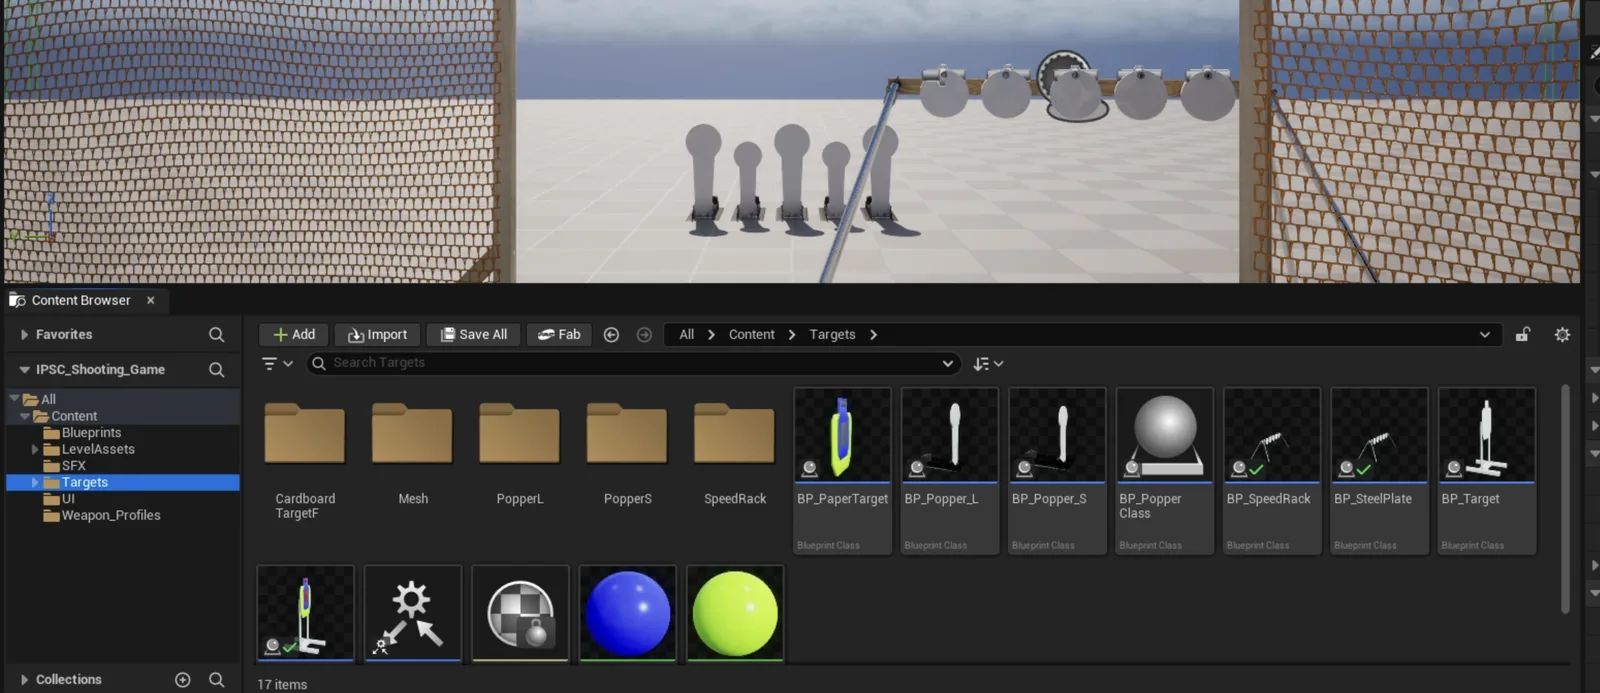
Task: Select the blue sphere material asset
Action: pos(627,613)
